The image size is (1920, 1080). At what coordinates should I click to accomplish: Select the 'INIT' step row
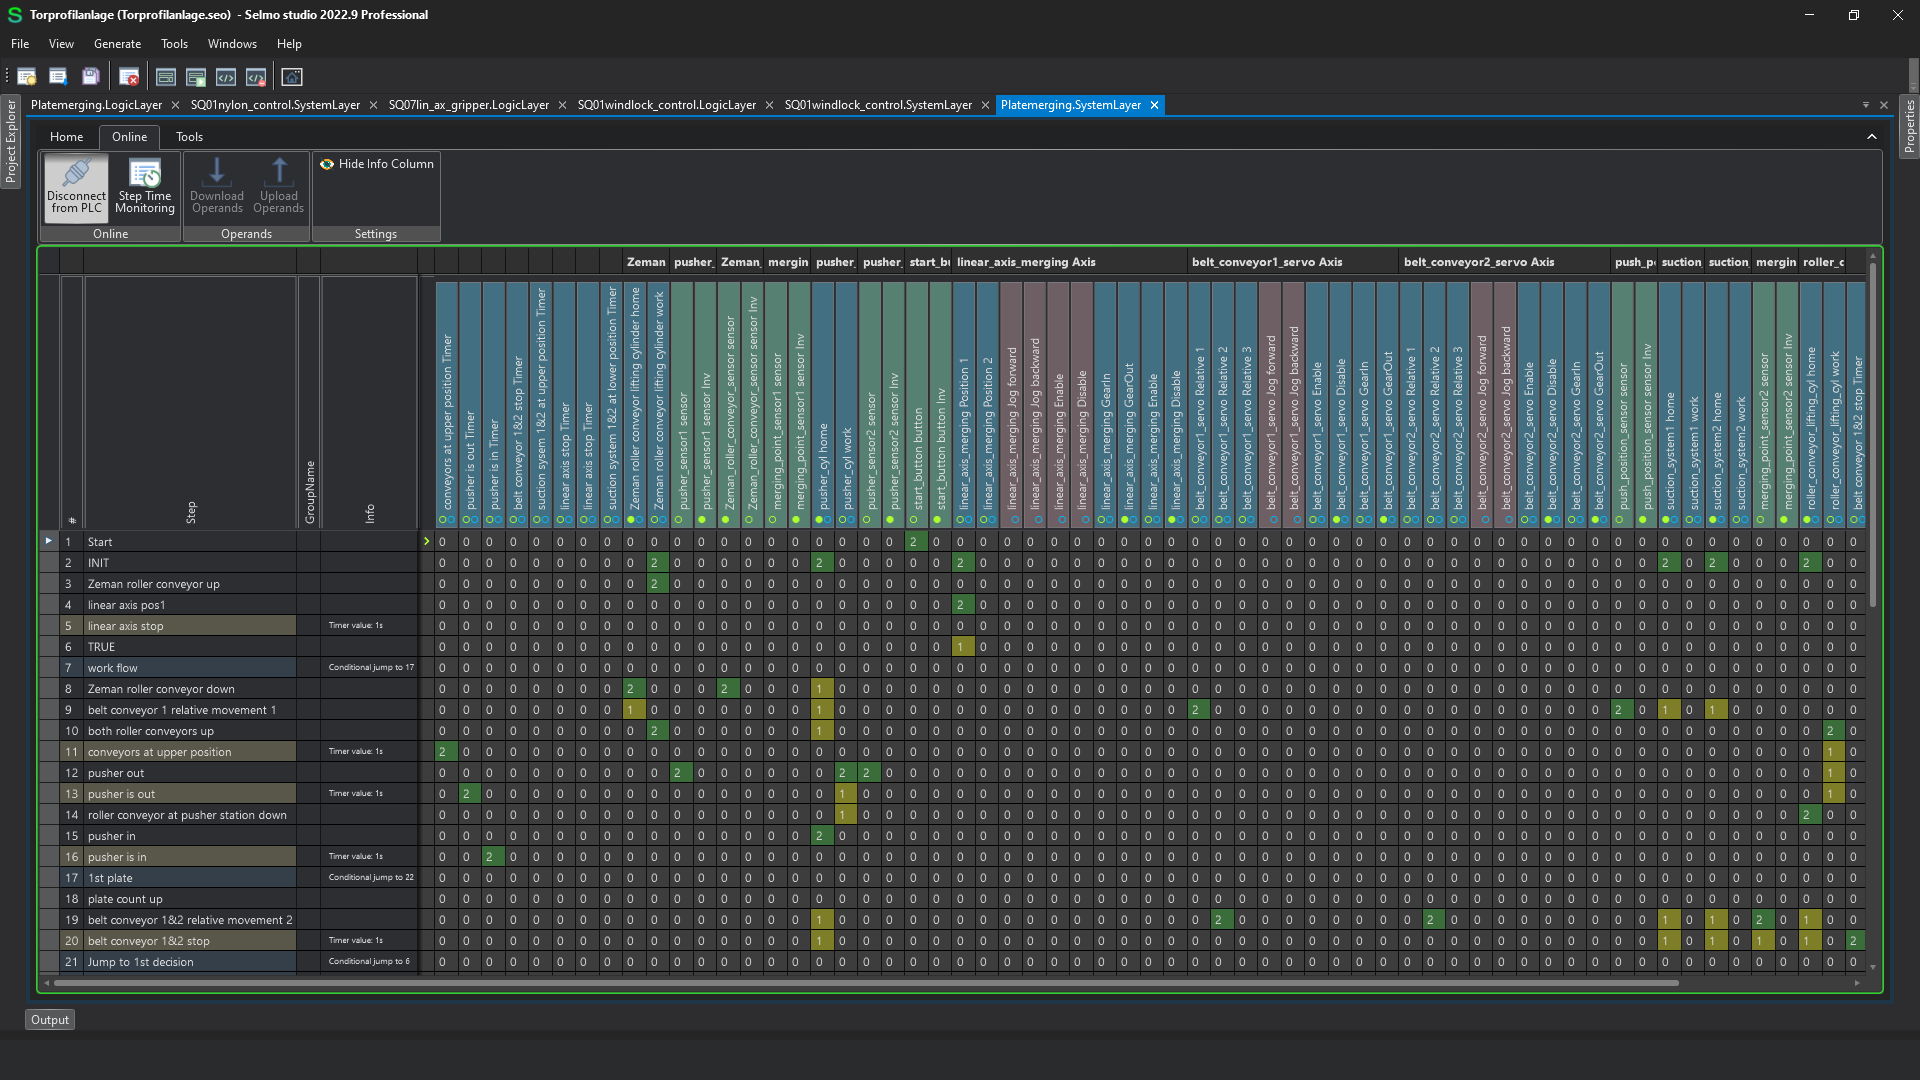(190, 563)
